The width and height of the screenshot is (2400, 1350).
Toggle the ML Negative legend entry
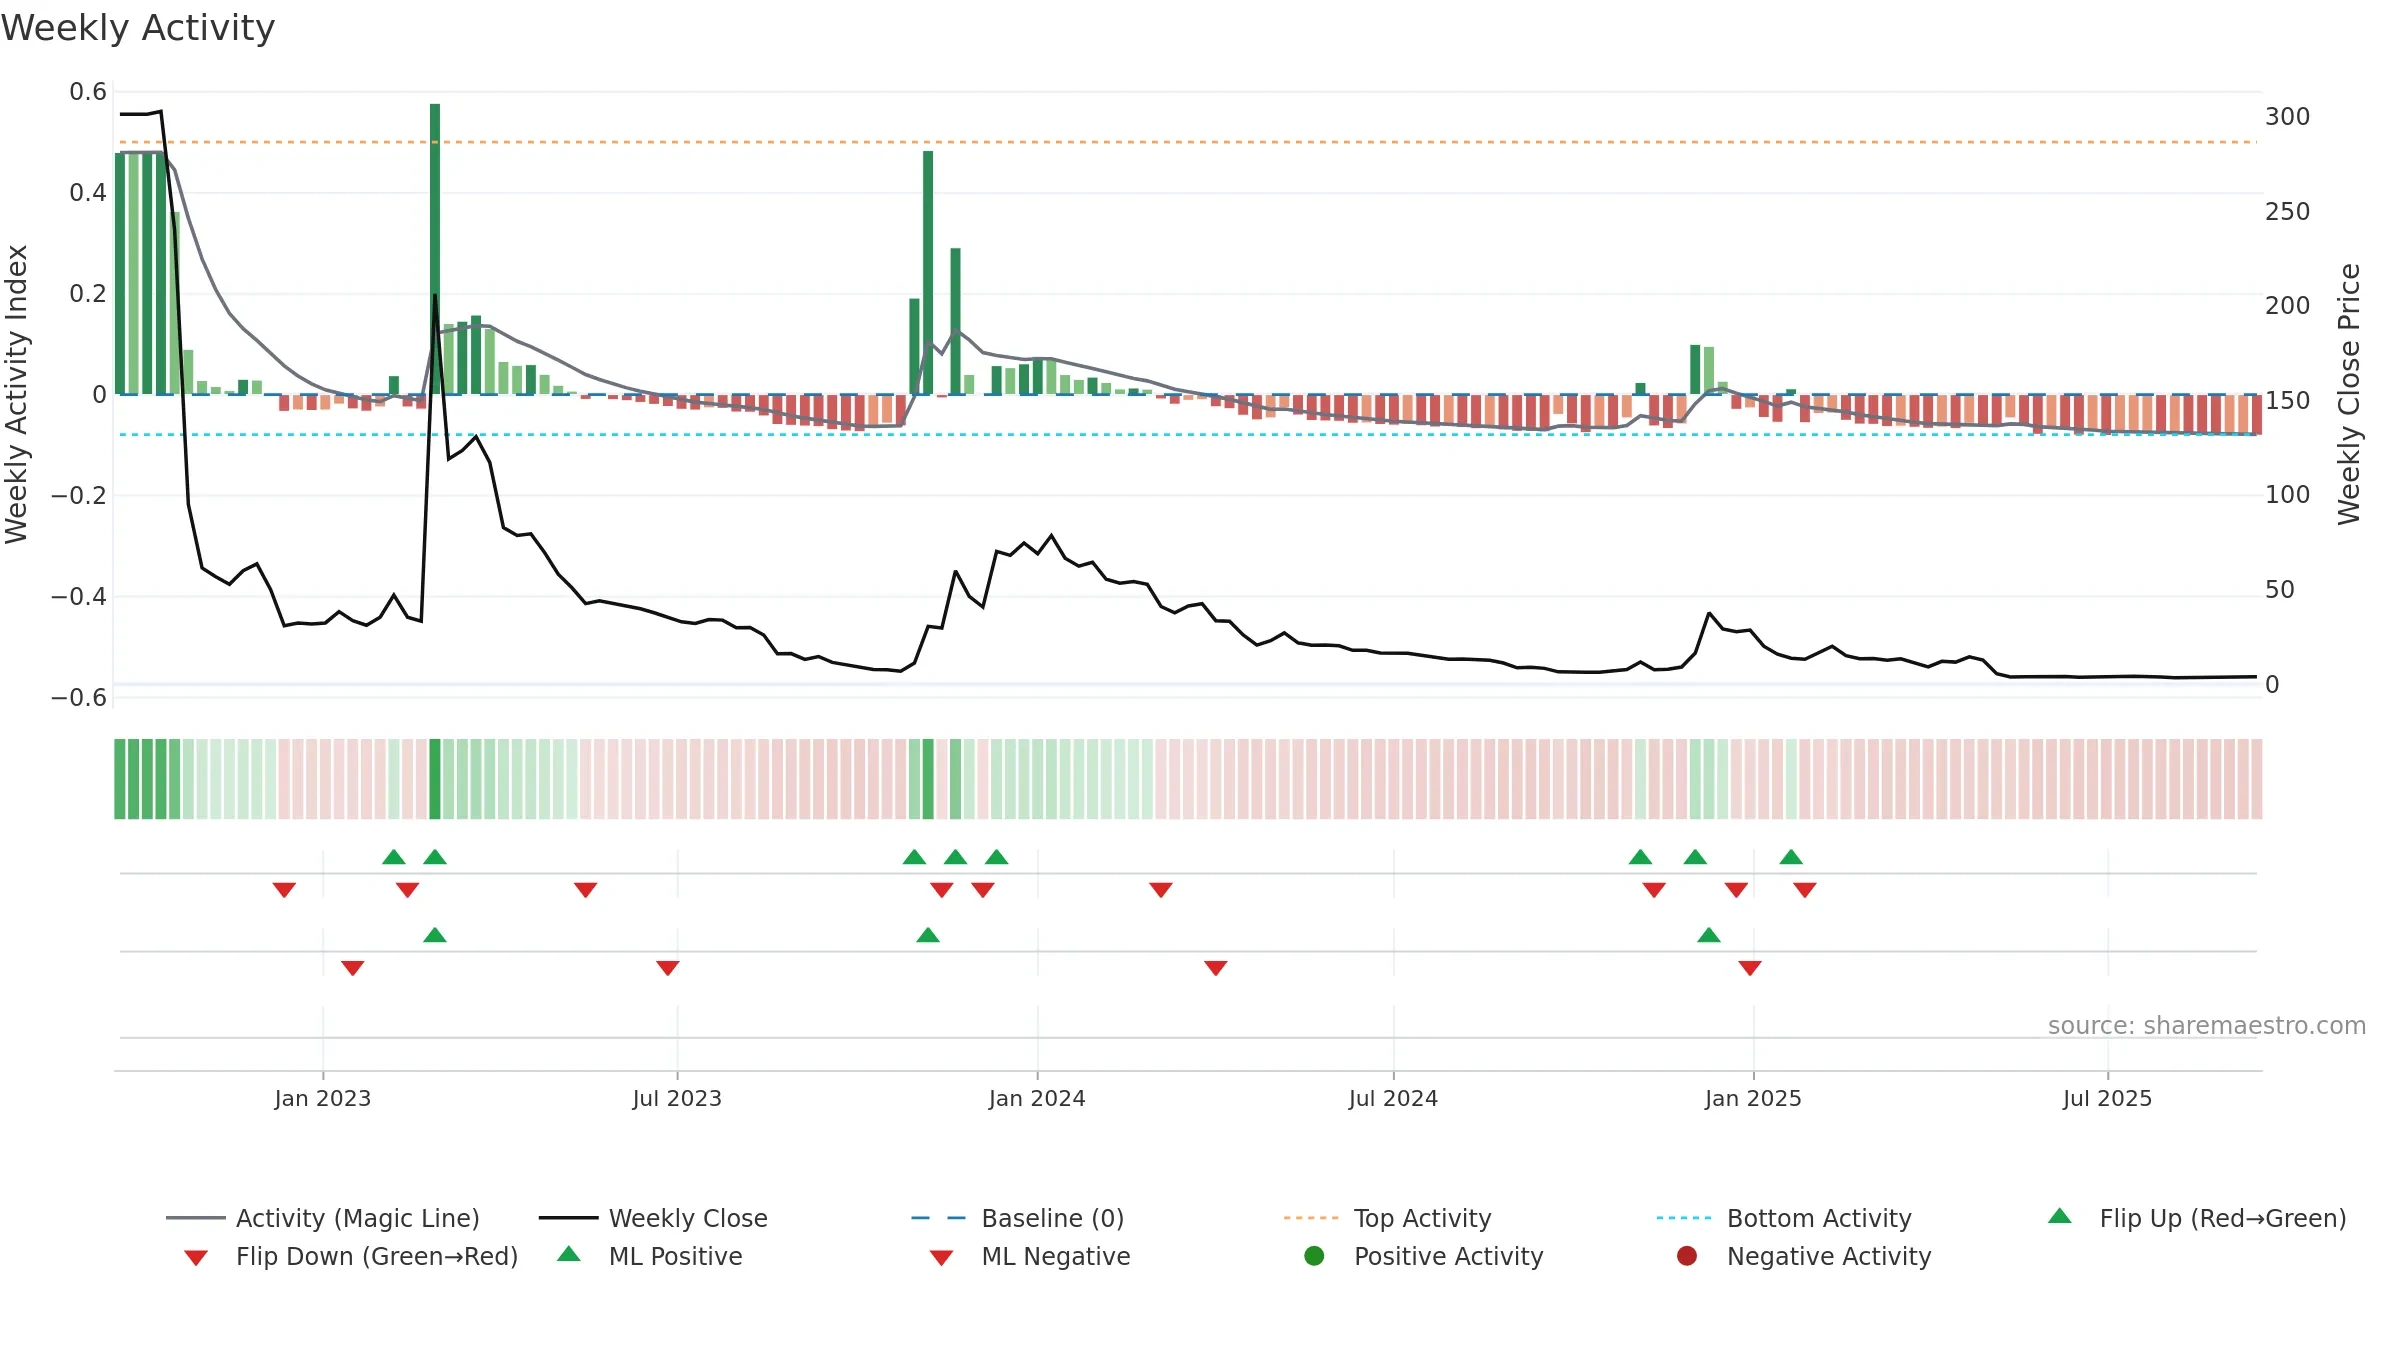pyautogui.click(x=1030, y=1256)
